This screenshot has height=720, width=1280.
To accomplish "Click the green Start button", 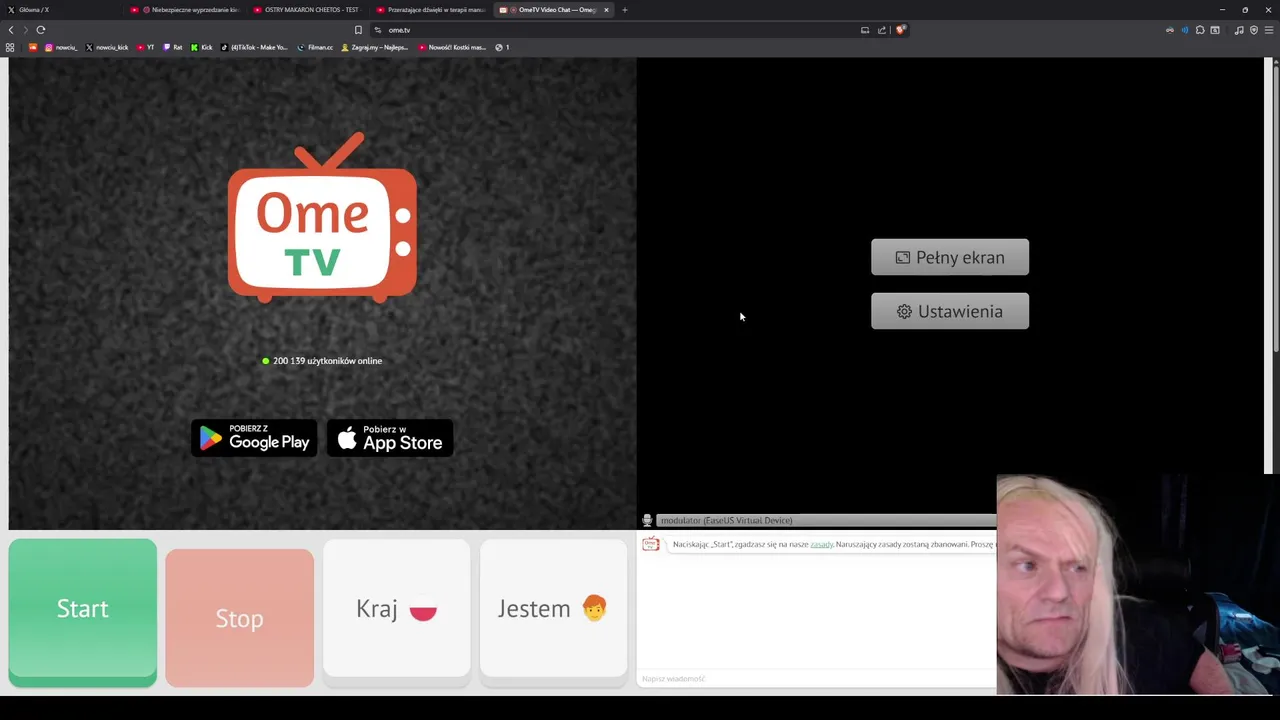I will pyautogui.click(x=82, y=611).
